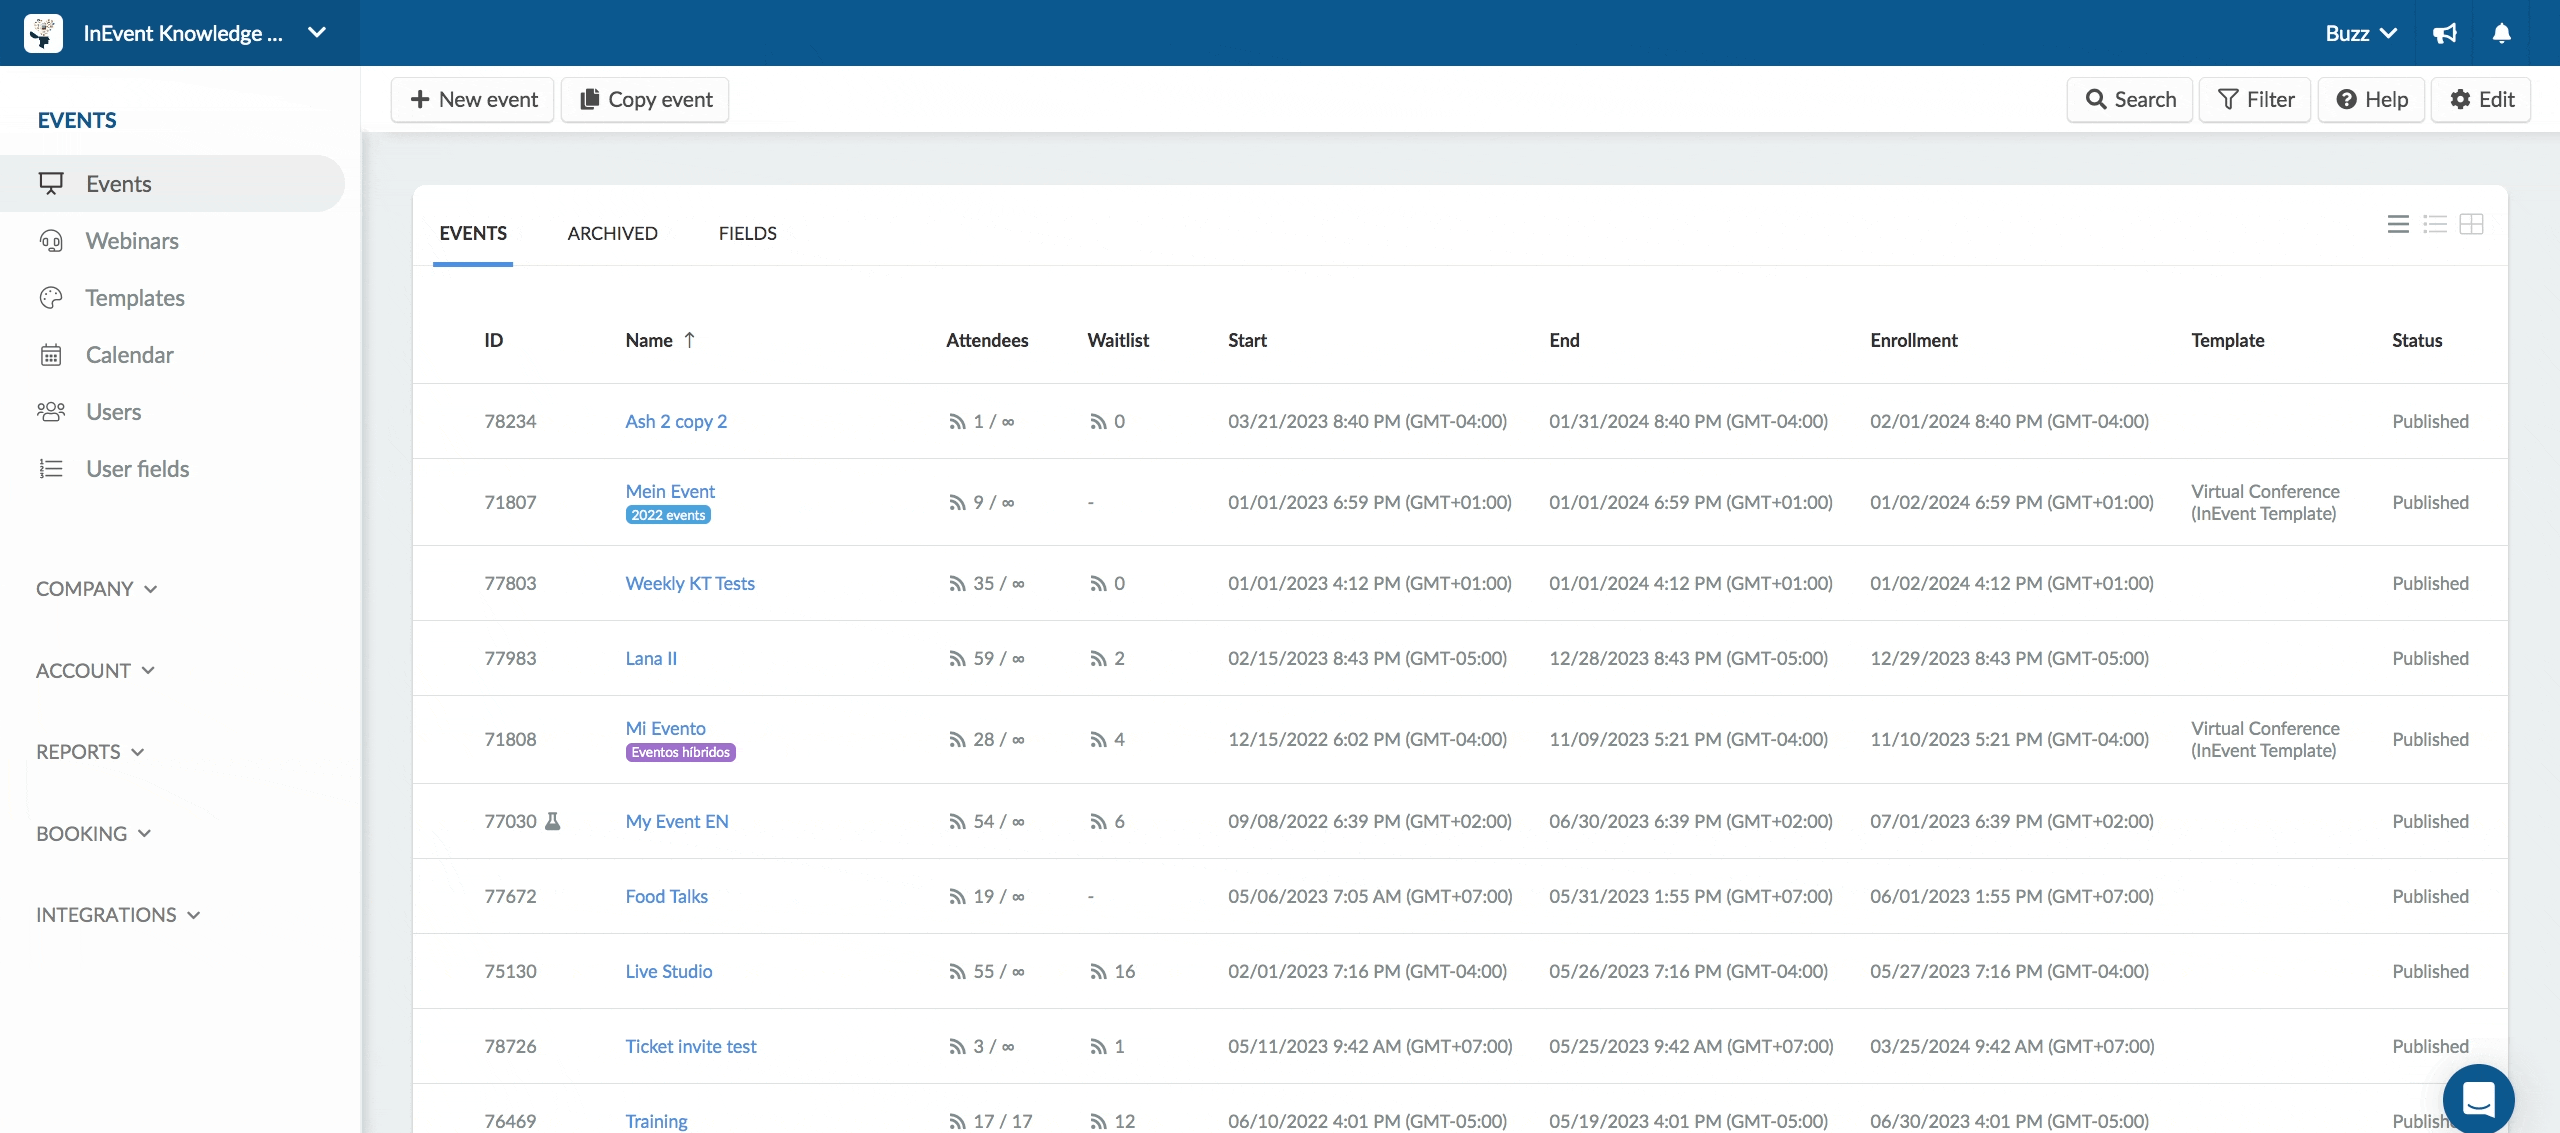The height and width of the screenshot is (1133, 2560).
Task: Expand the ACCOUNT section
Action: tap(93, 671)
